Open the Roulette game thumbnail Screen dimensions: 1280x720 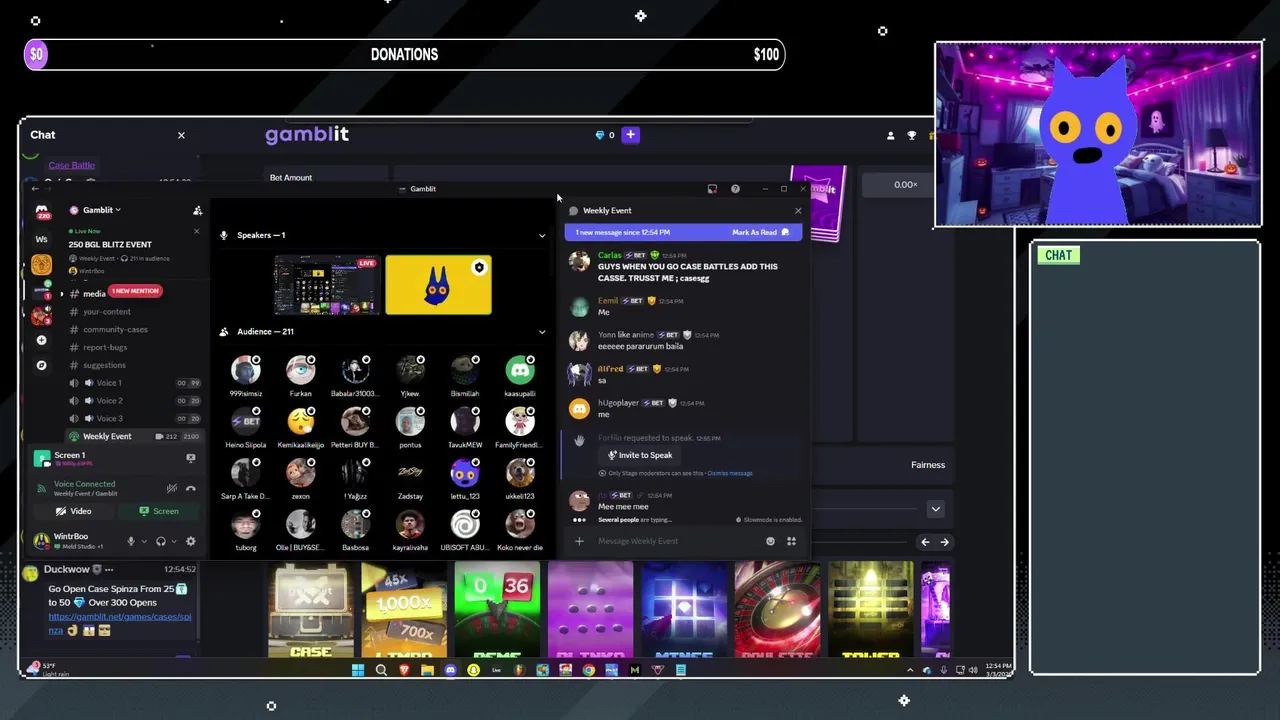tap(777, 610)
